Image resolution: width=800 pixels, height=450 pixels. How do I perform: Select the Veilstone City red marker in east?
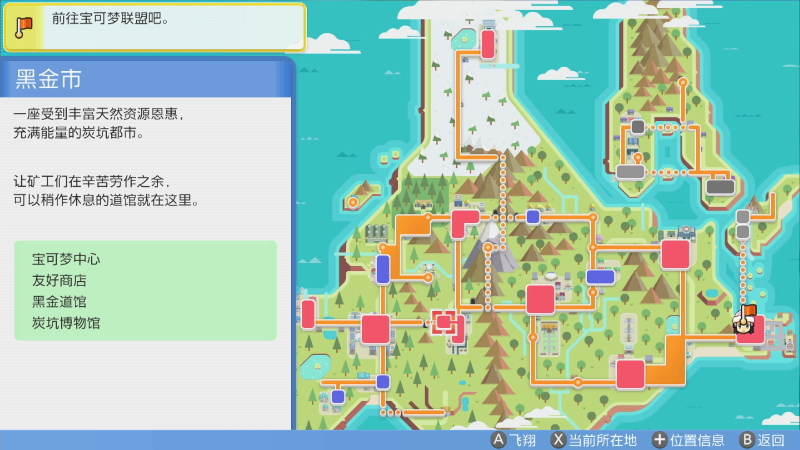[x=676, y=255]
